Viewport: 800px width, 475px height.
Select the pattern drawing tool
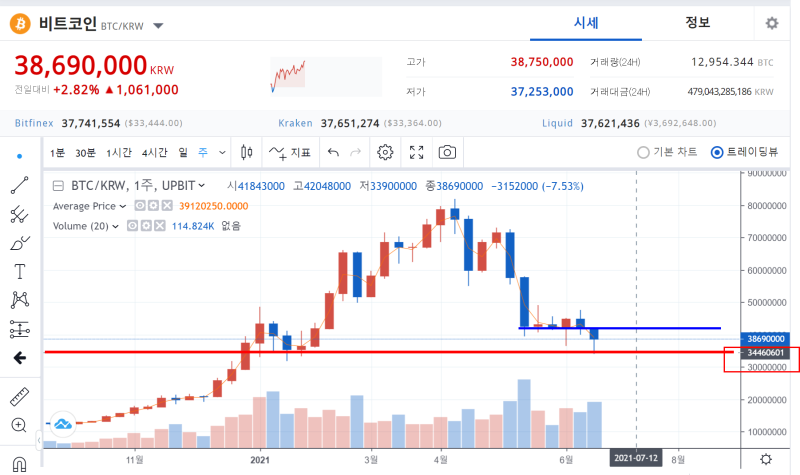[19, 300]
